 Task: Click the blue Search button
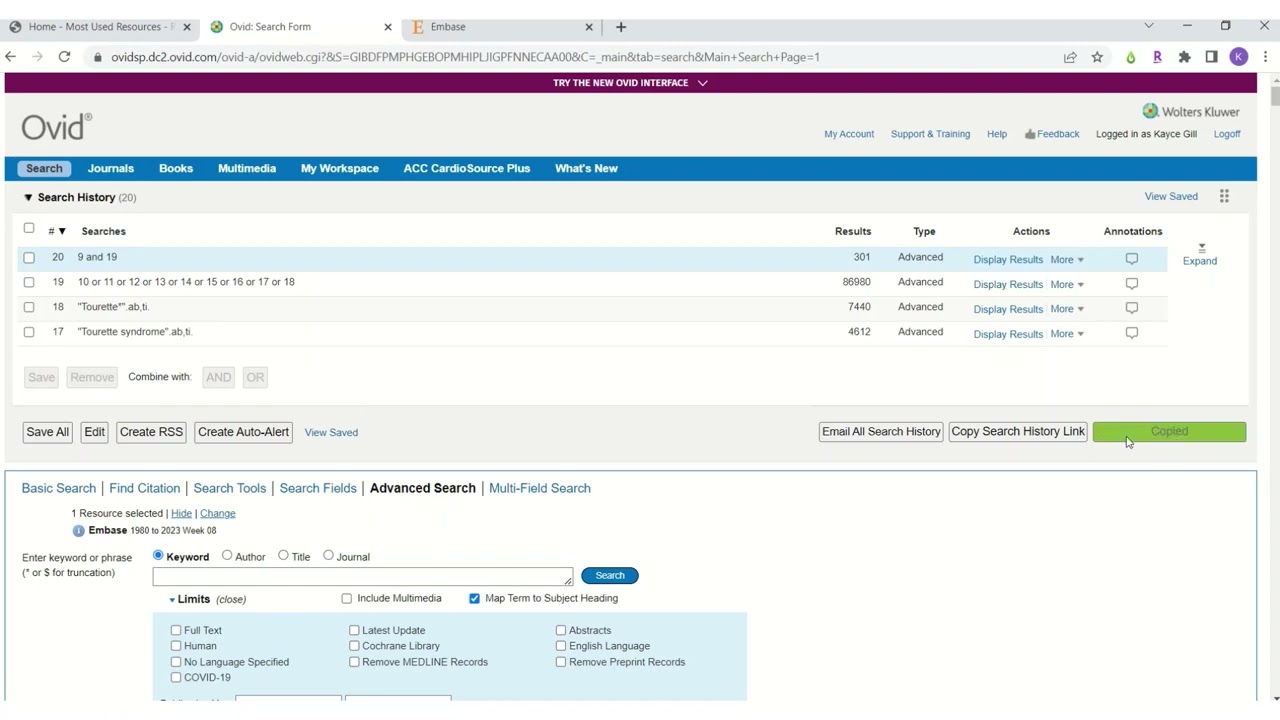click(x=610, y=576)
